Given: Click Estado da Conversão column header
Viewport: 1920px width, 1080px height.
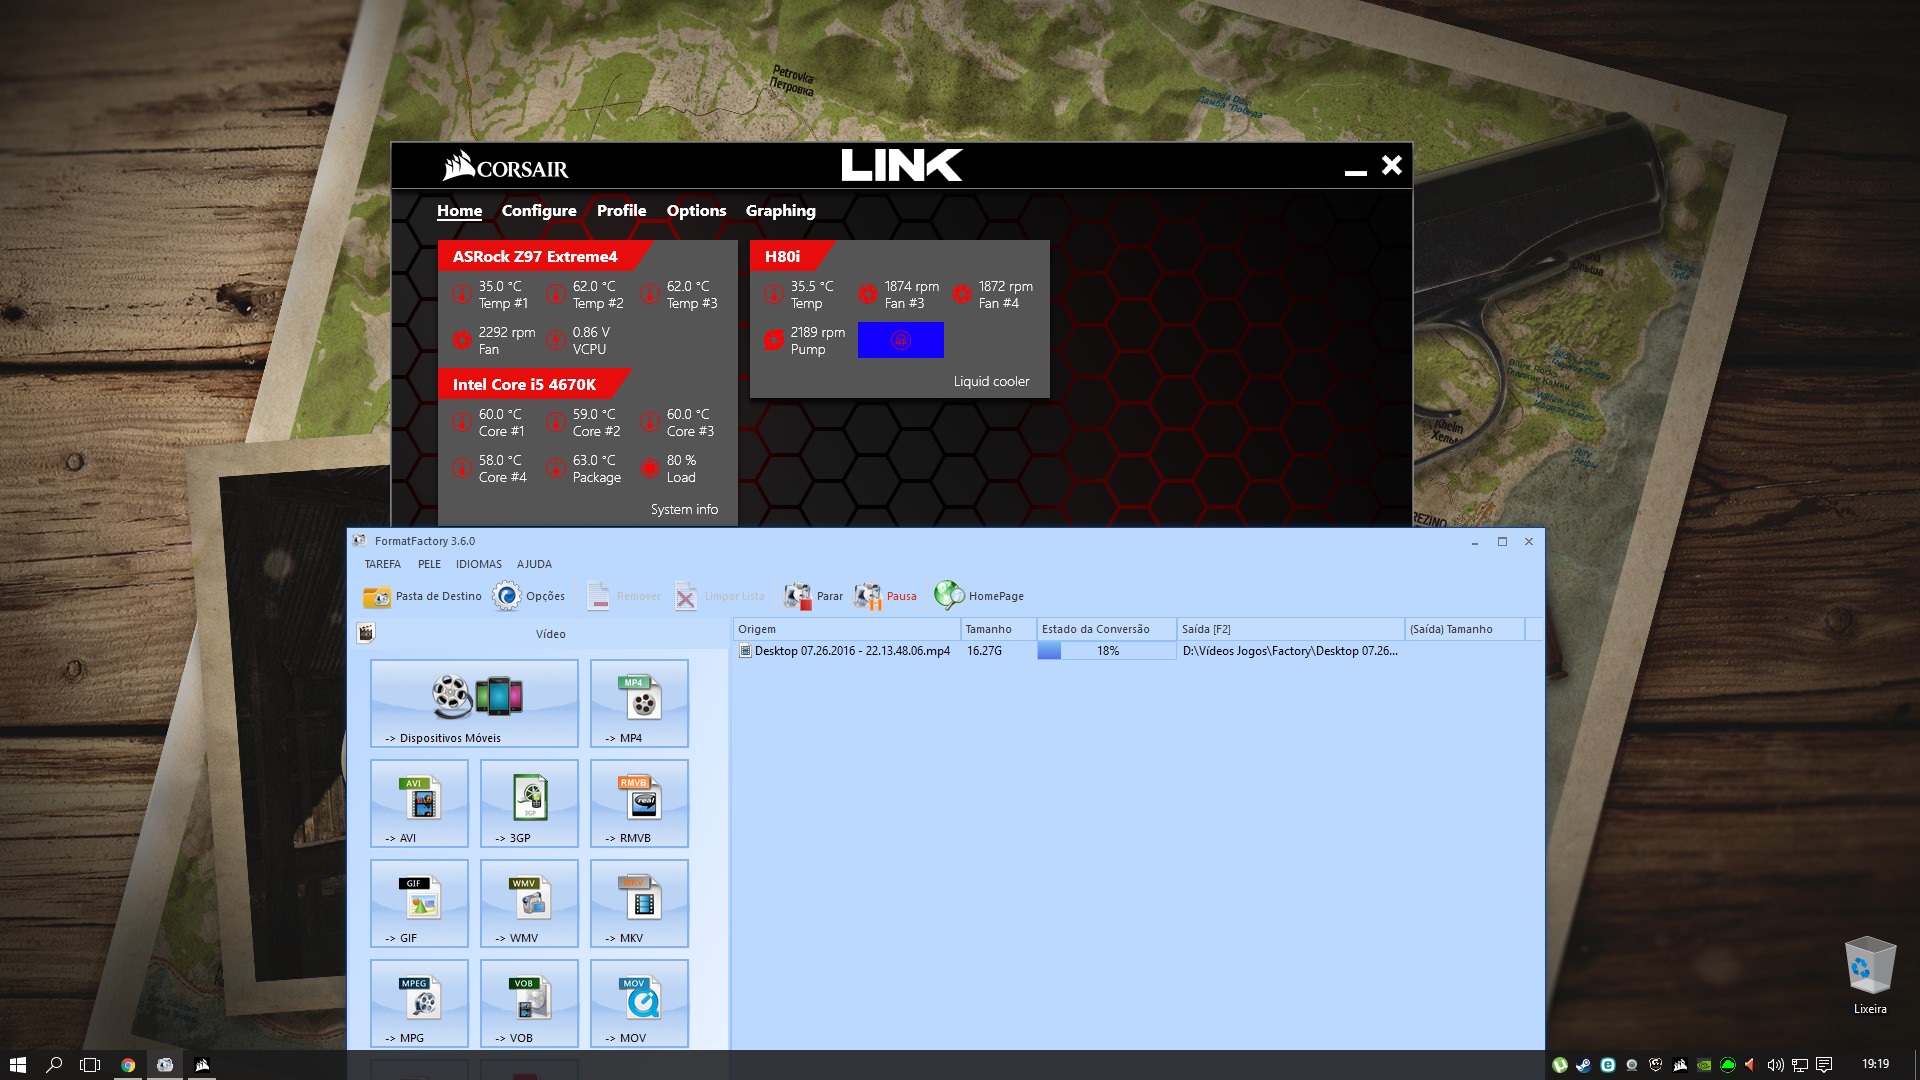Looking at the screenshot, I should (x=1106, y=629).
